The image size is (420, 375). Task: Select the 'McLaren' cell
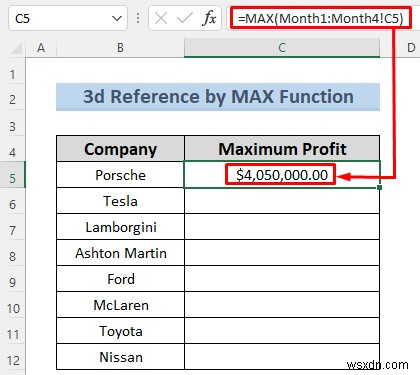[120, 305]
